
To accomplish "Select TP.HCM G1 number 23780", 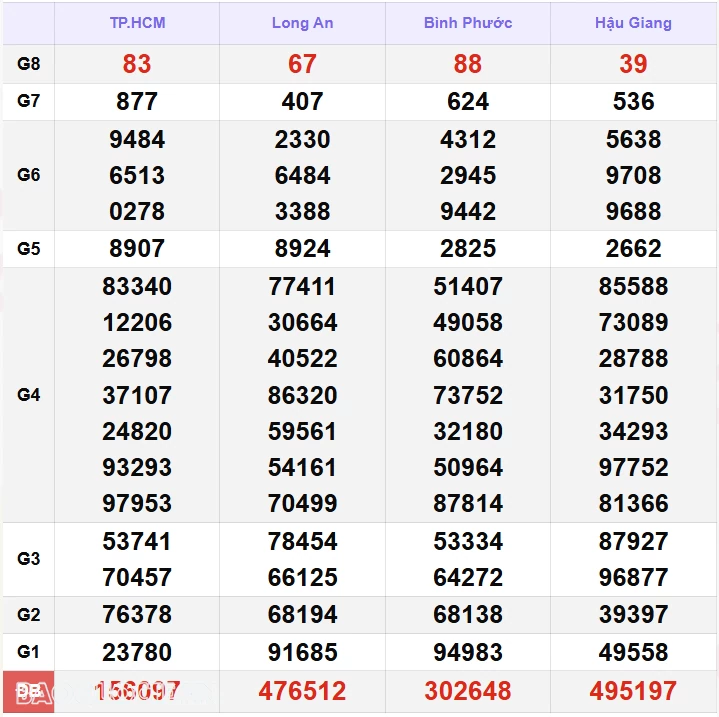I will point(137,652).
